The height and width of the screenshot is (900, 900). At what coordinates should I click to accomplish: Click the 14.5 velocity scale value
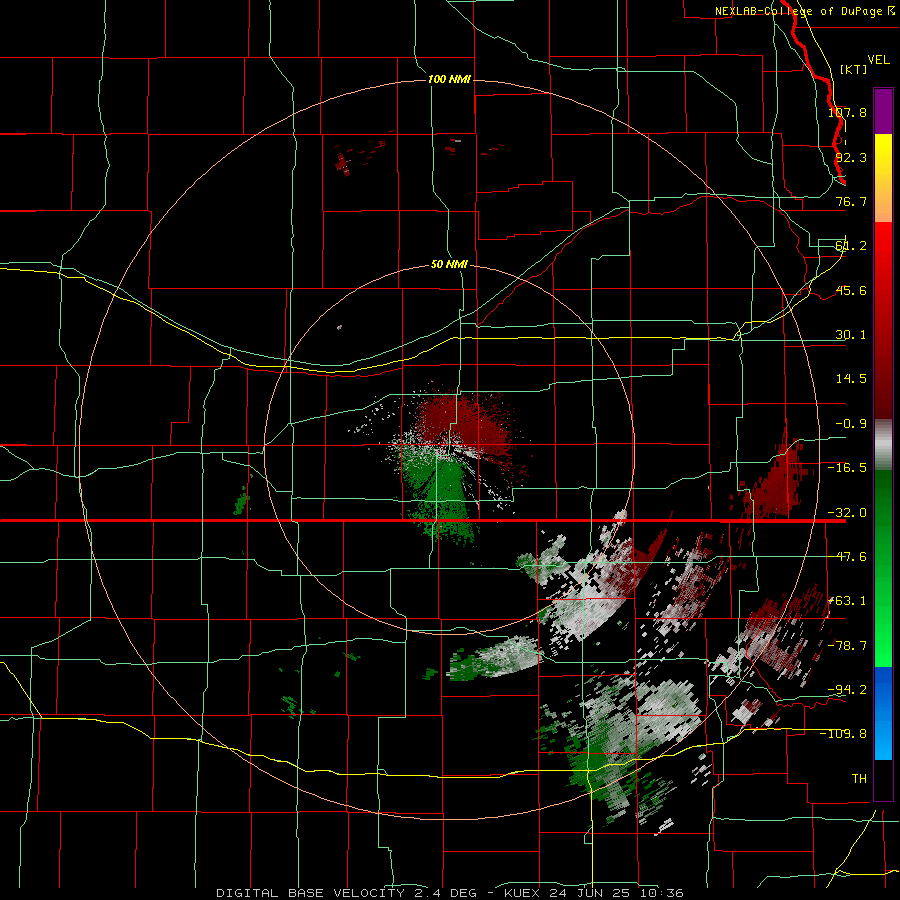click(x=851, y=379)
